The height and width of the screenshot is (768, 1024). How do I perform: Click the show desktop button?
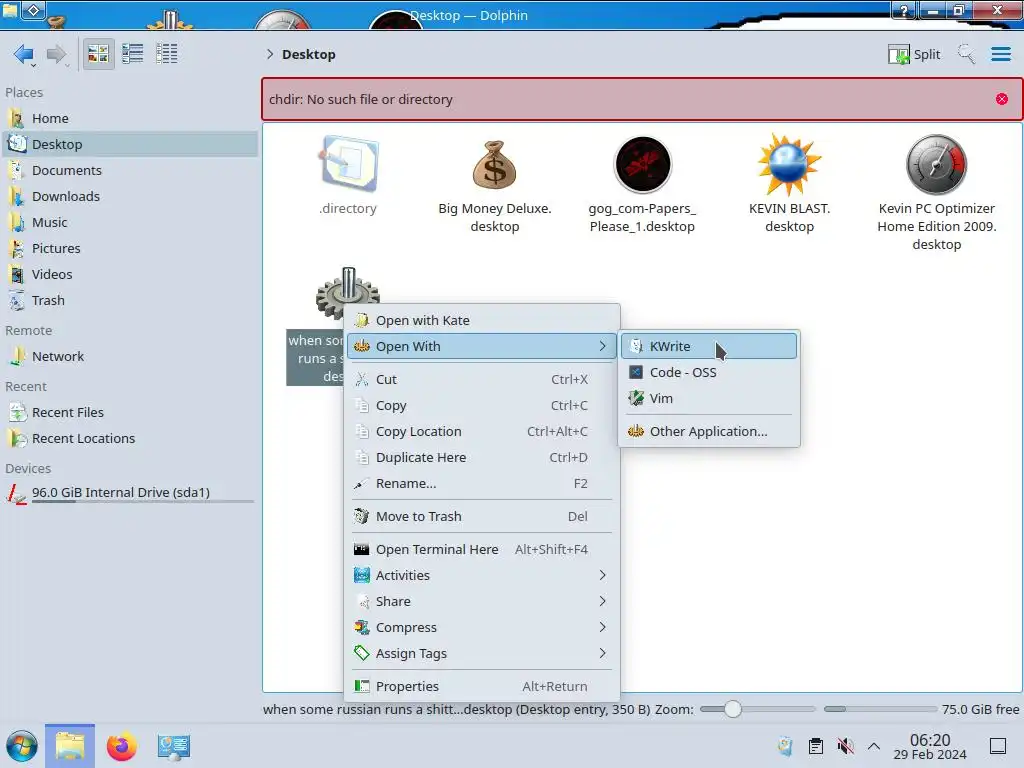[998, 746]
